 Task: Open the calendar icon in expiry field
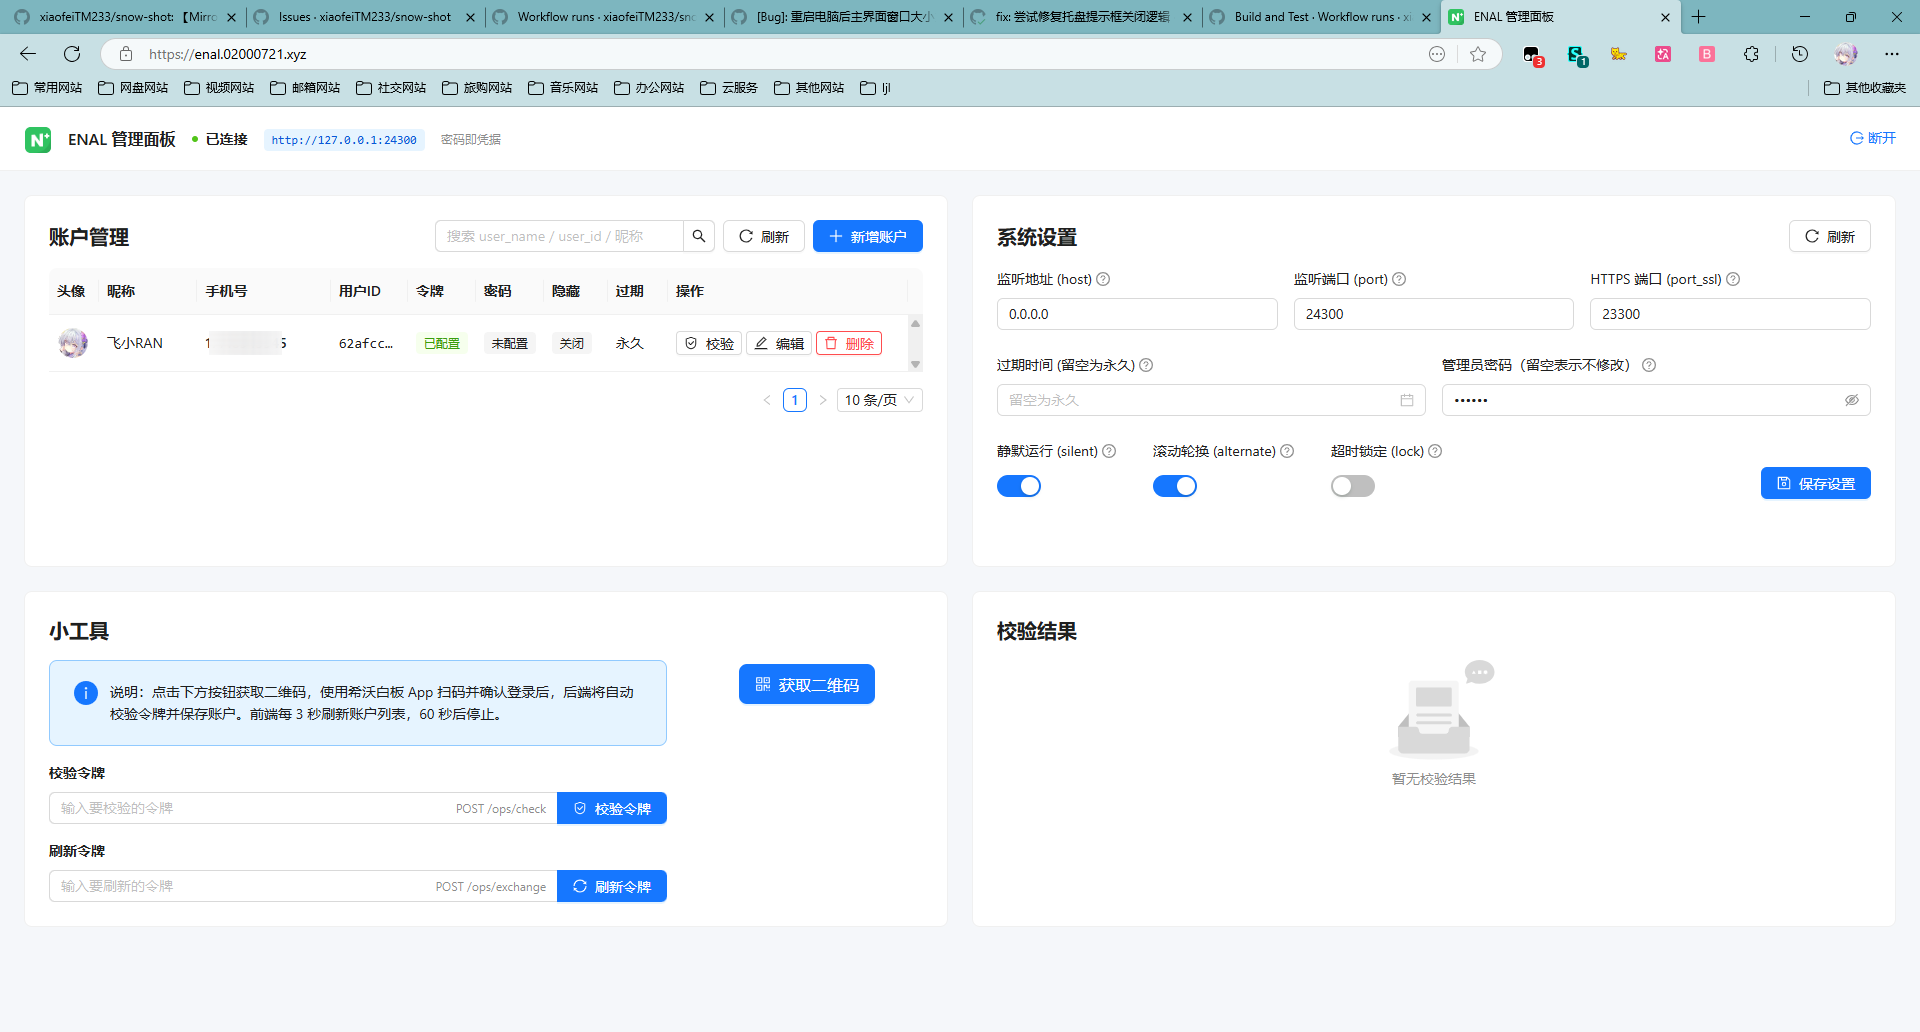[x=1407, y=400]
